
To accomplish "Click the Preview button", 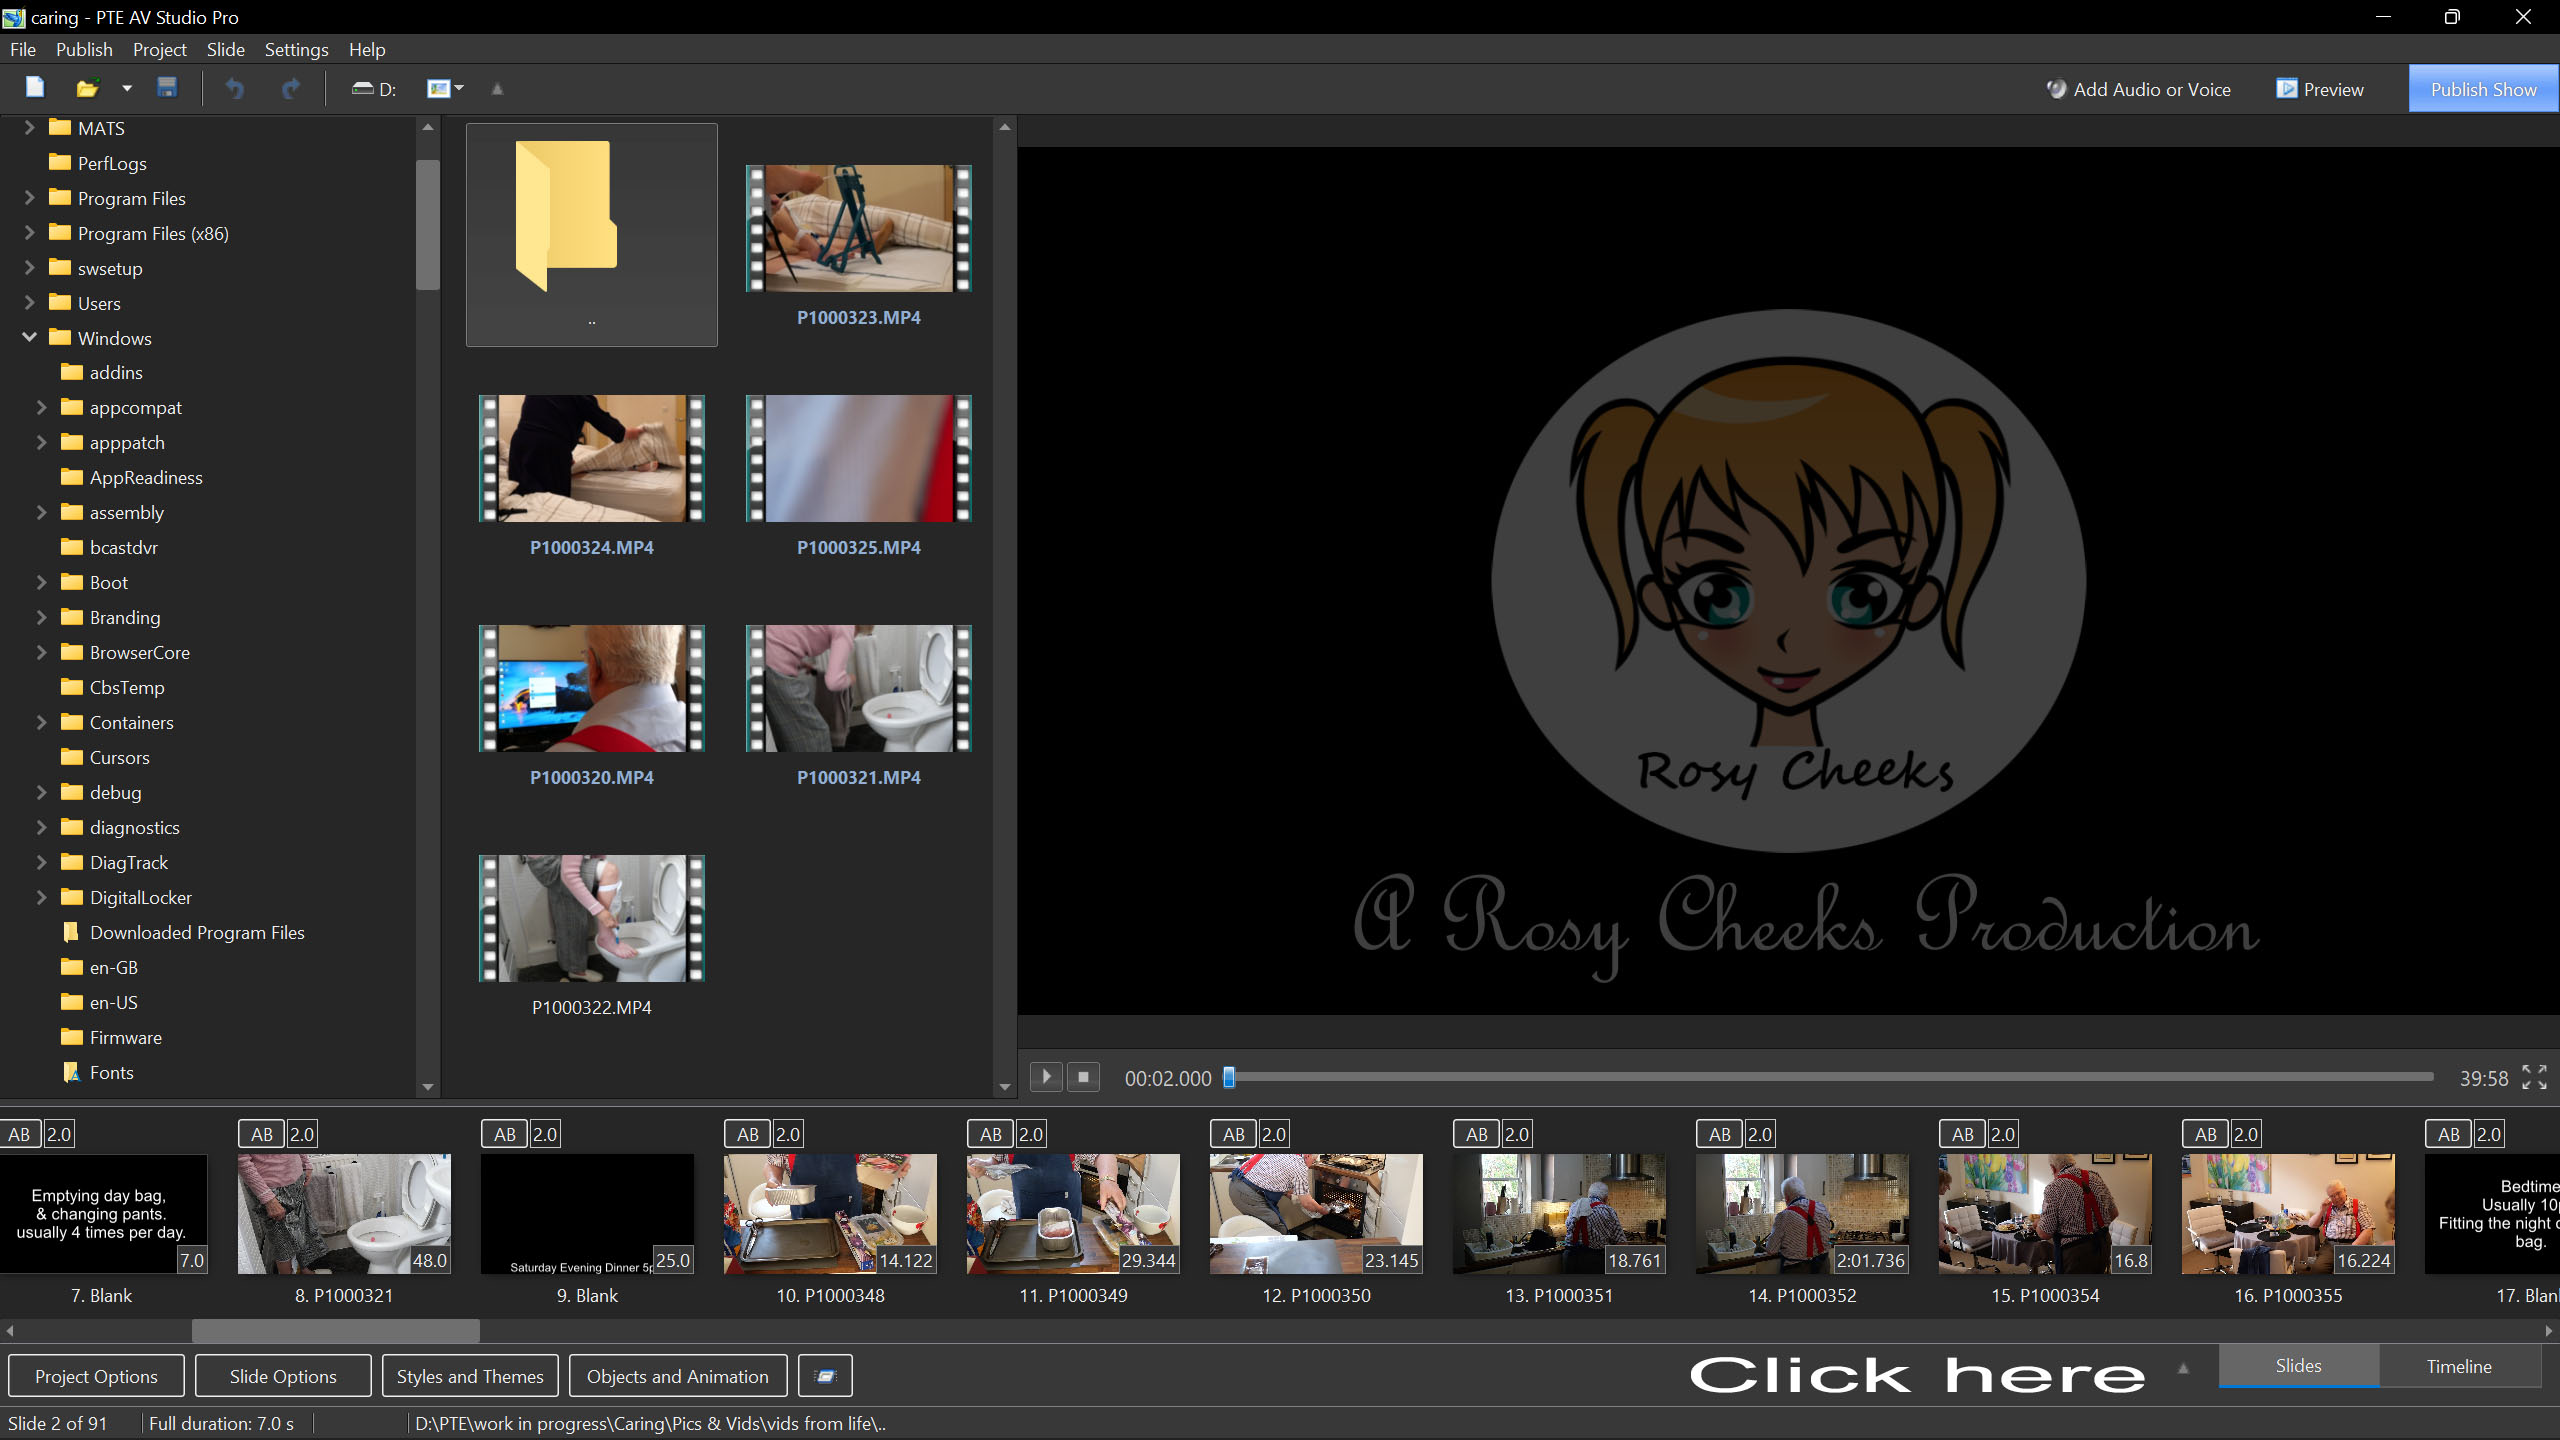I will click(2320, 89).
